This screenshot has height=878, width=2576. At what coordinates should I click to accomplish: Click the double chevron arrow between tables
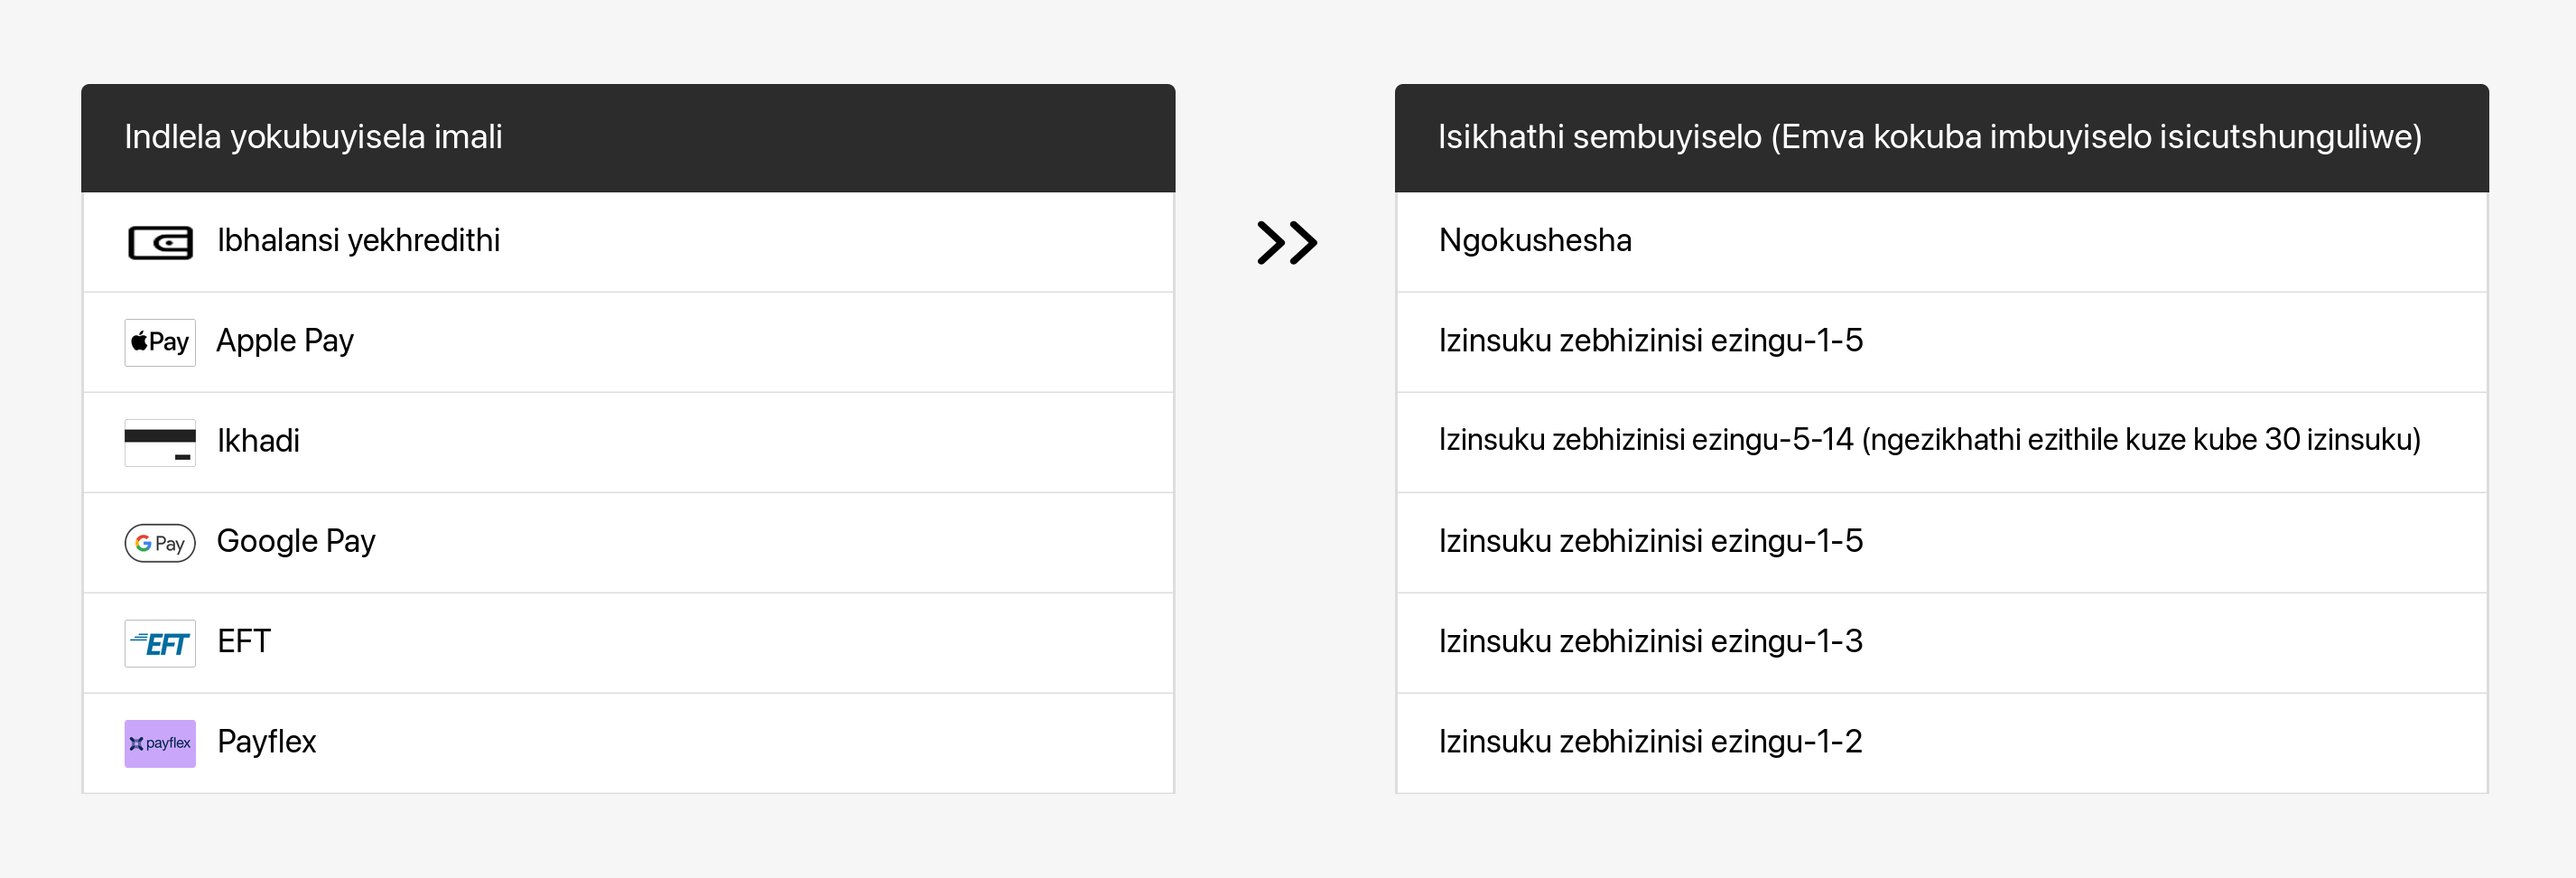[x=1286, y=242]
